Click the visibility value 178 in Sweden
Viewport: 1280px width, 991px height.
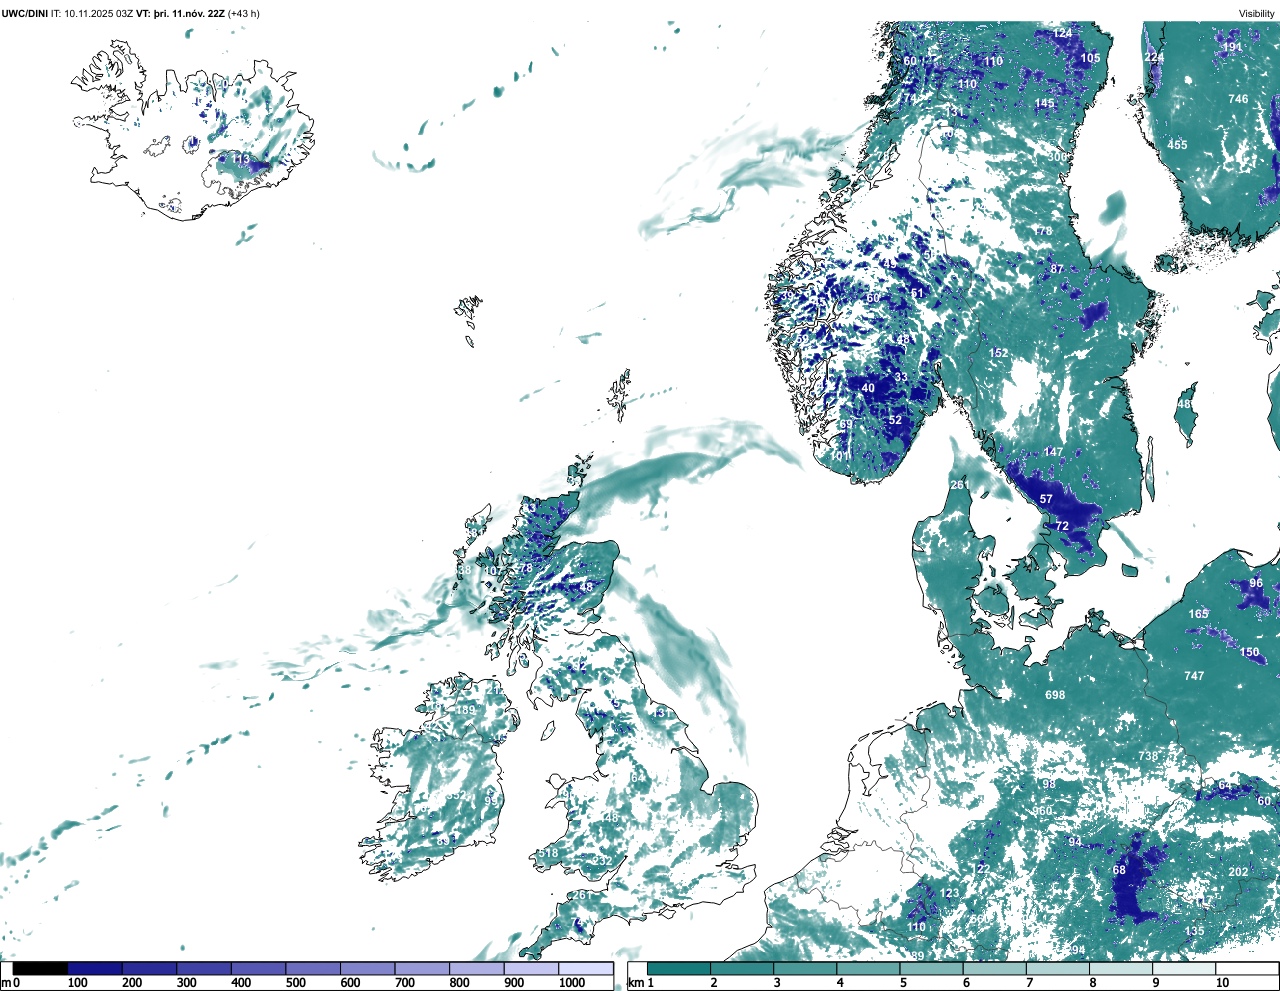click(x=1043, y=231)
